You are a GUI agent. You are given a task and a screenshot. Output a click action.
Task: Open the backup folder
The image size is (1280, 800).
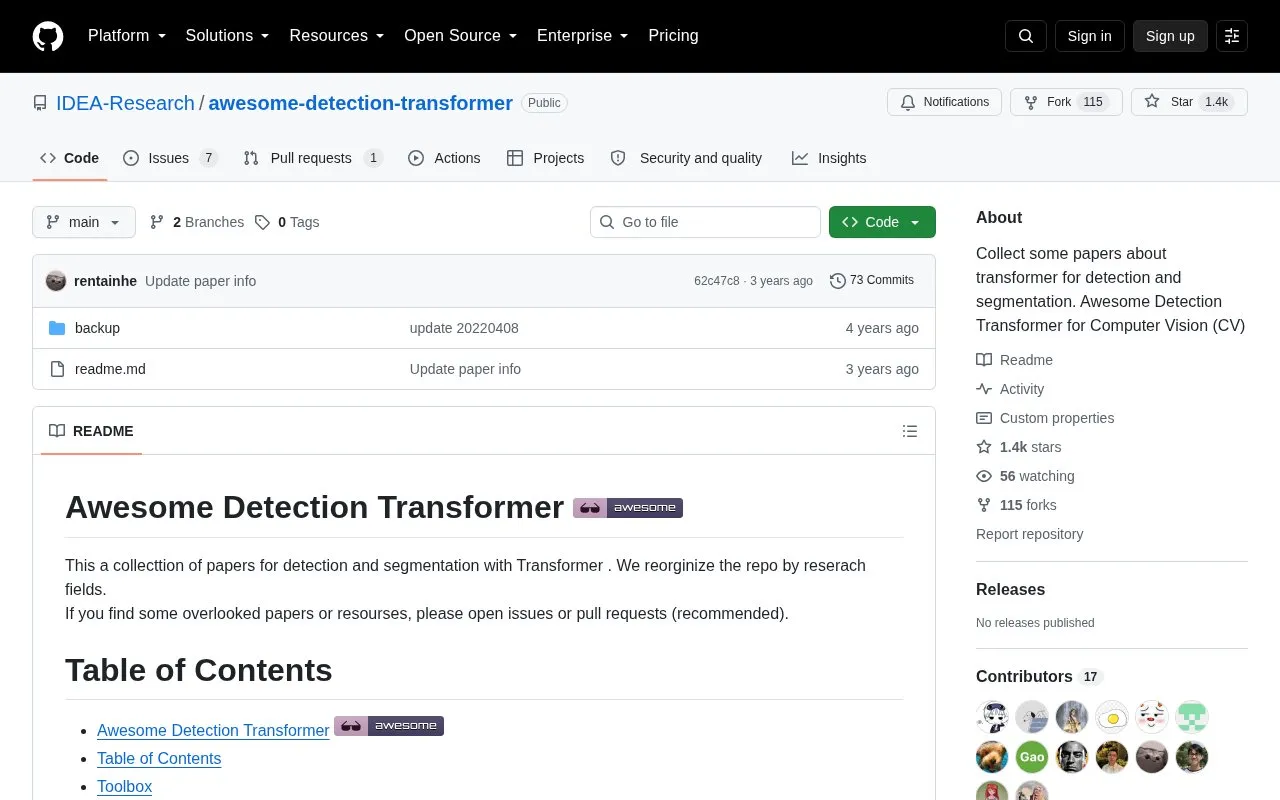click(97, 328)
